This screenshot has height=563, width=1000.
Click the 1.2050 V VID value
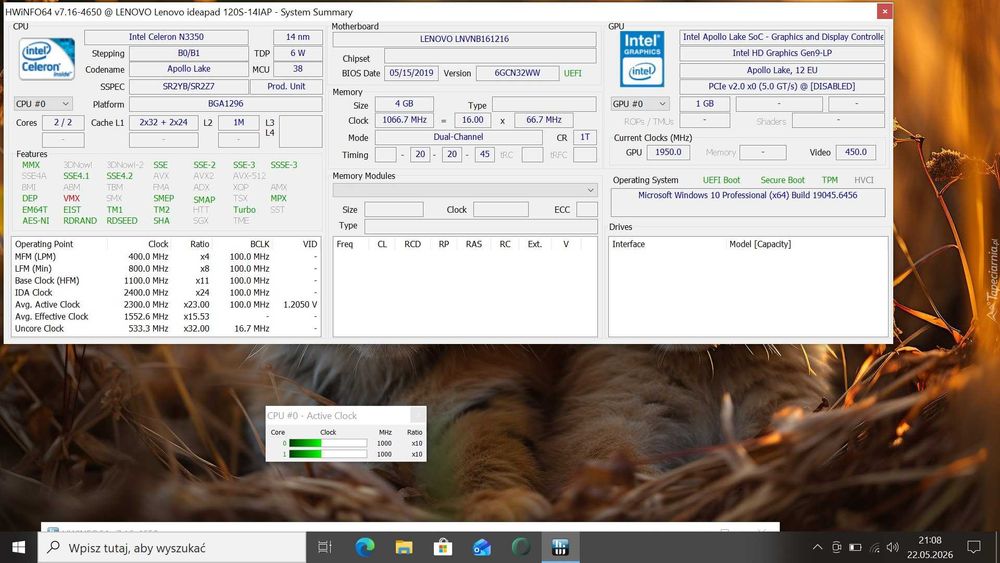(x=300, y=304)
